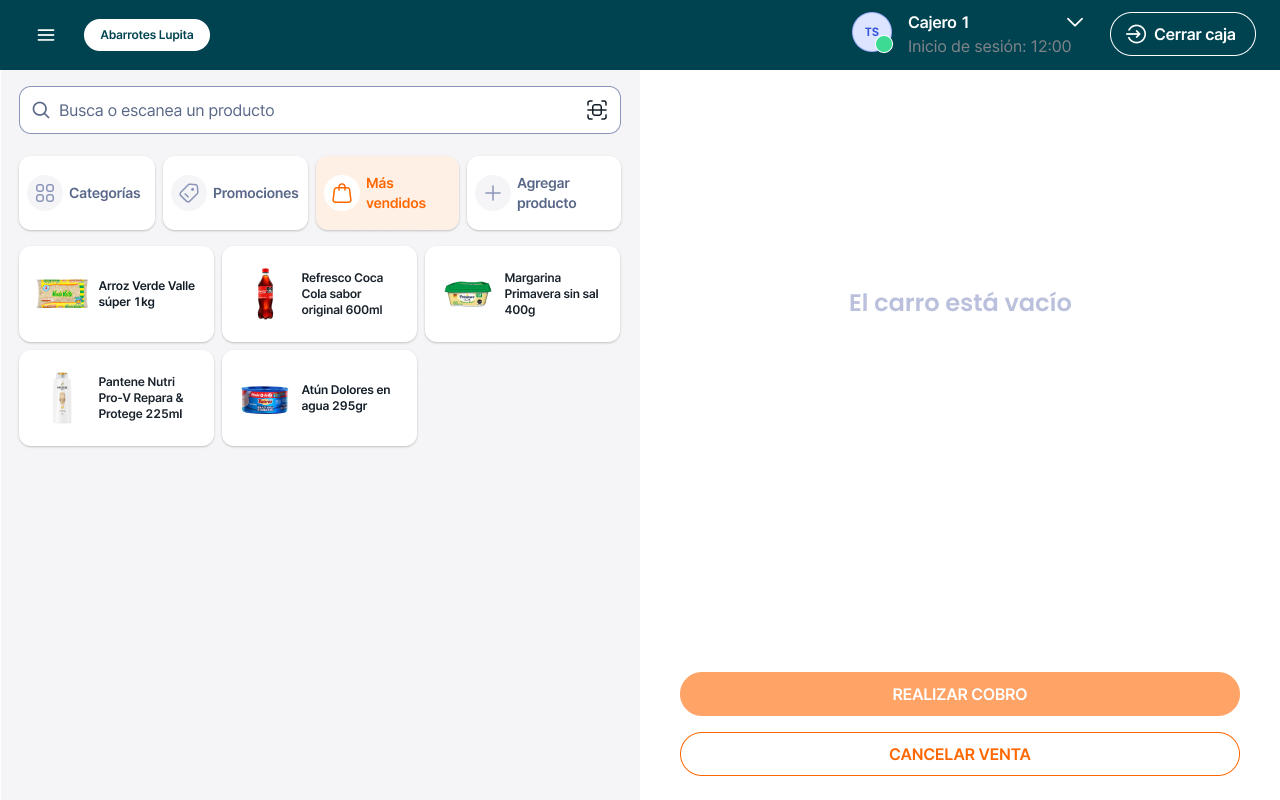
Task: Select the Abarrotes Lupita store label
Action: (147, 35)
